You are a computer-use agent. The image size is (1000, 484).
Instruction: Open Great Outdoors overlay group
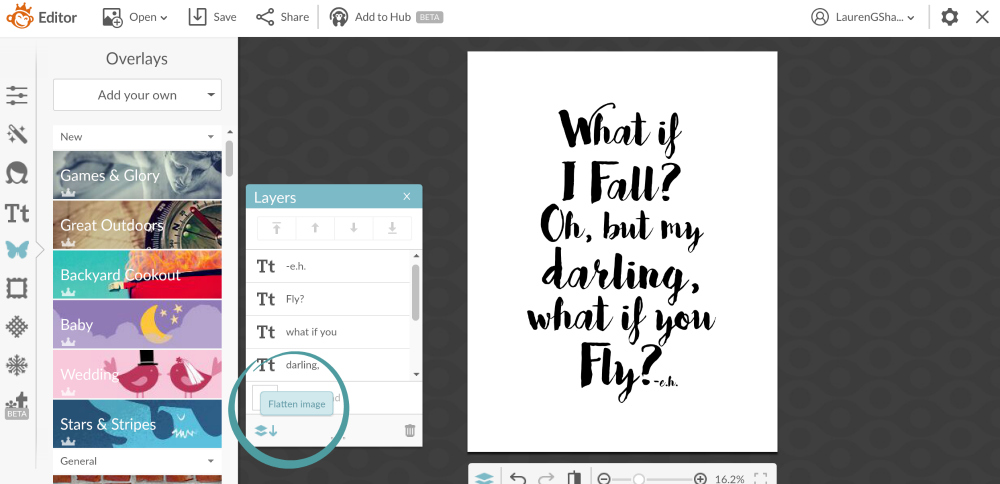coord(137,224)
